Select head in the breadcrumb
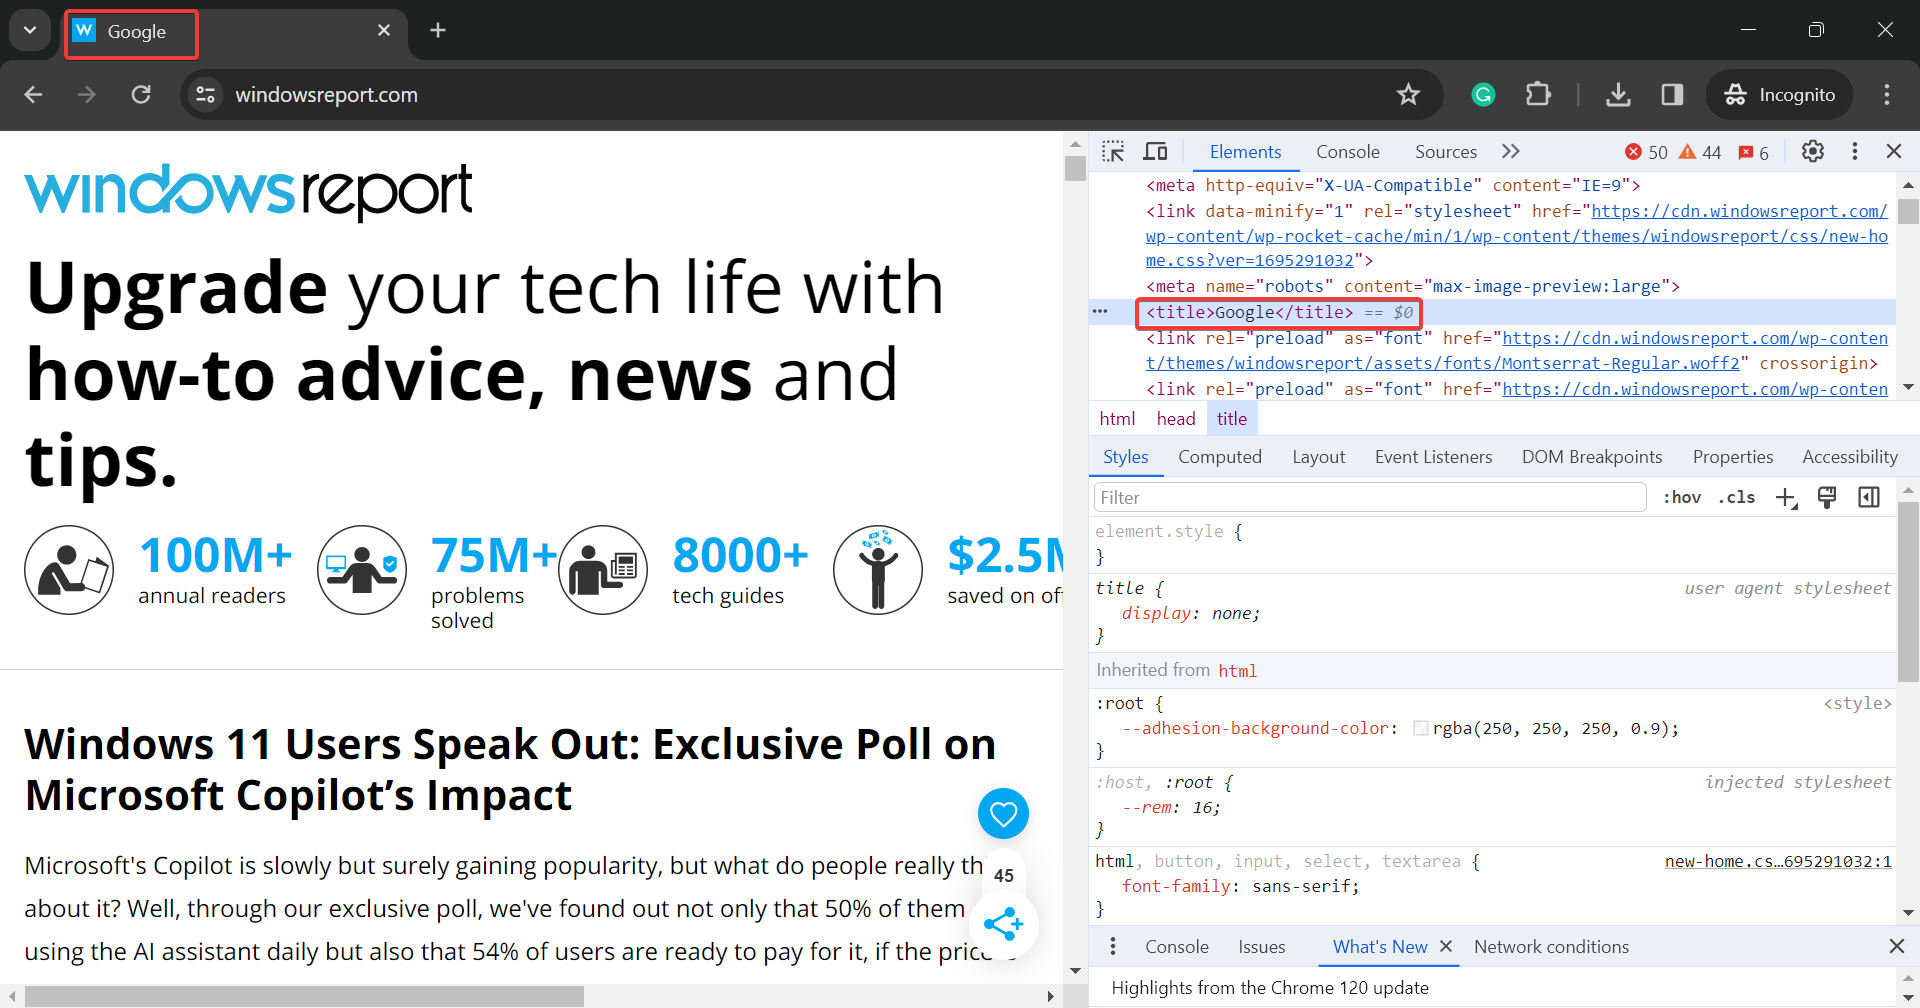This screenshot has height=1008, width=1920. tap(1176, 419)
